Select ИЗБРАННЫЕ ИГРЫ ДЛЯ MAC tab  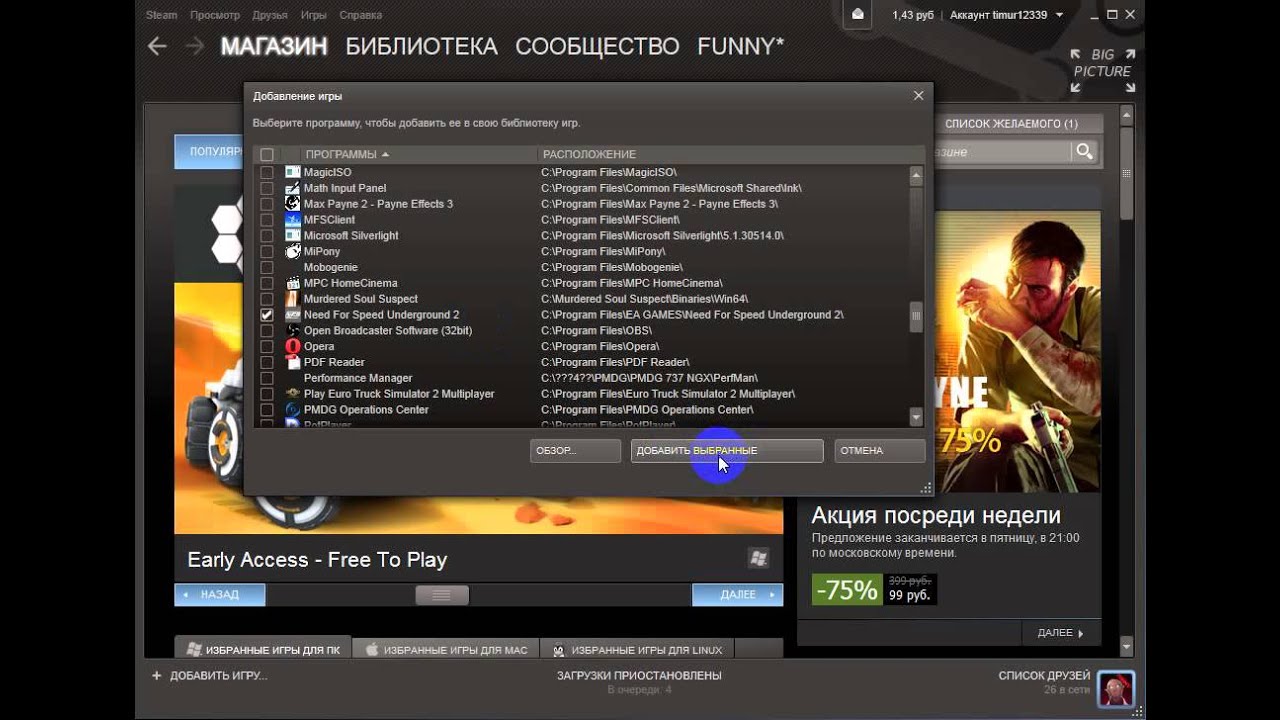point(446,649)
